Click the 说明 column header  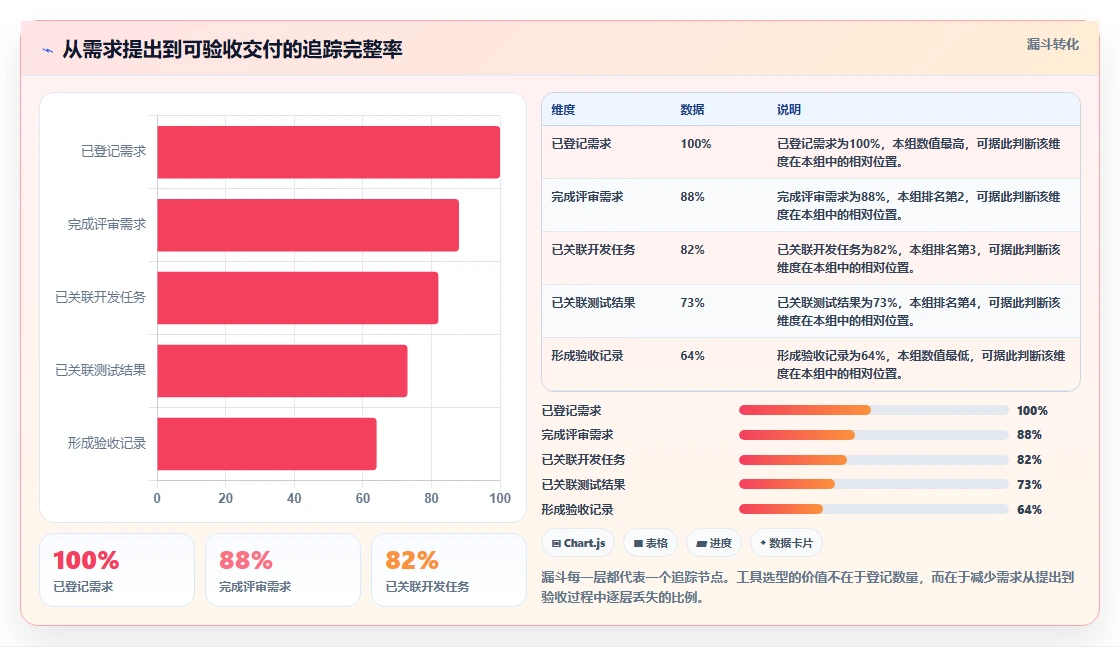pyautogui.click(x=789, y=109)
